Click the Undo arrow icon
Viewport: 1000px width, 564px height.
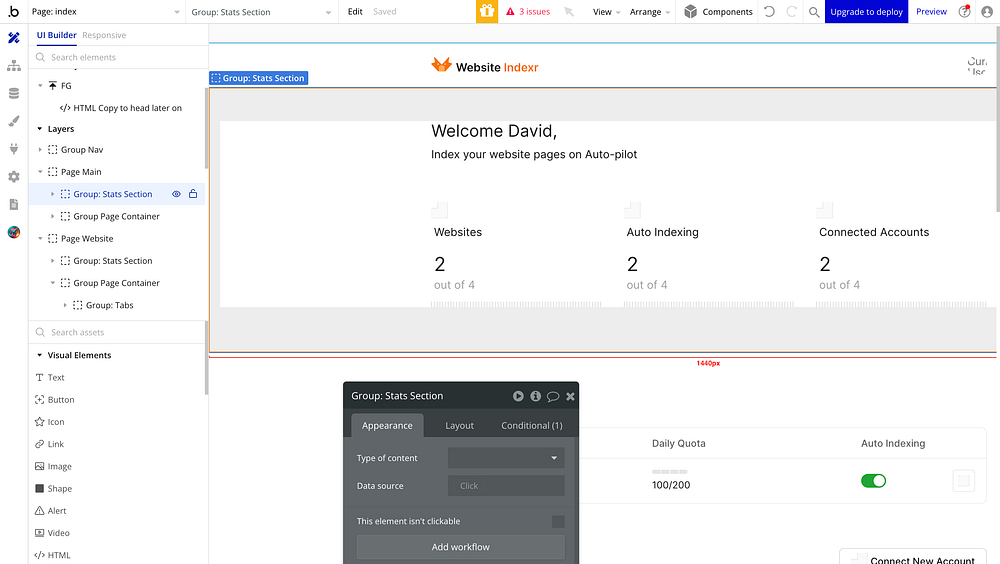coord(769,11)
